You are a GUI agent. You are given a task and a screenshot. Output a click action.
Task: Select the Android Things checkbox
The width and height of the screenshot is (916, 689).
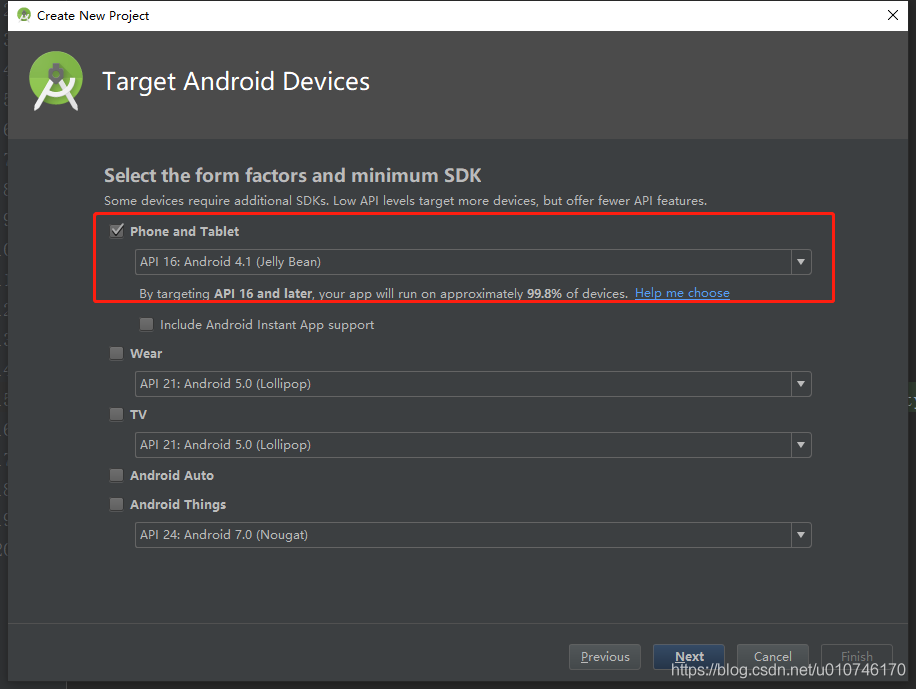(x=117, y=504)
